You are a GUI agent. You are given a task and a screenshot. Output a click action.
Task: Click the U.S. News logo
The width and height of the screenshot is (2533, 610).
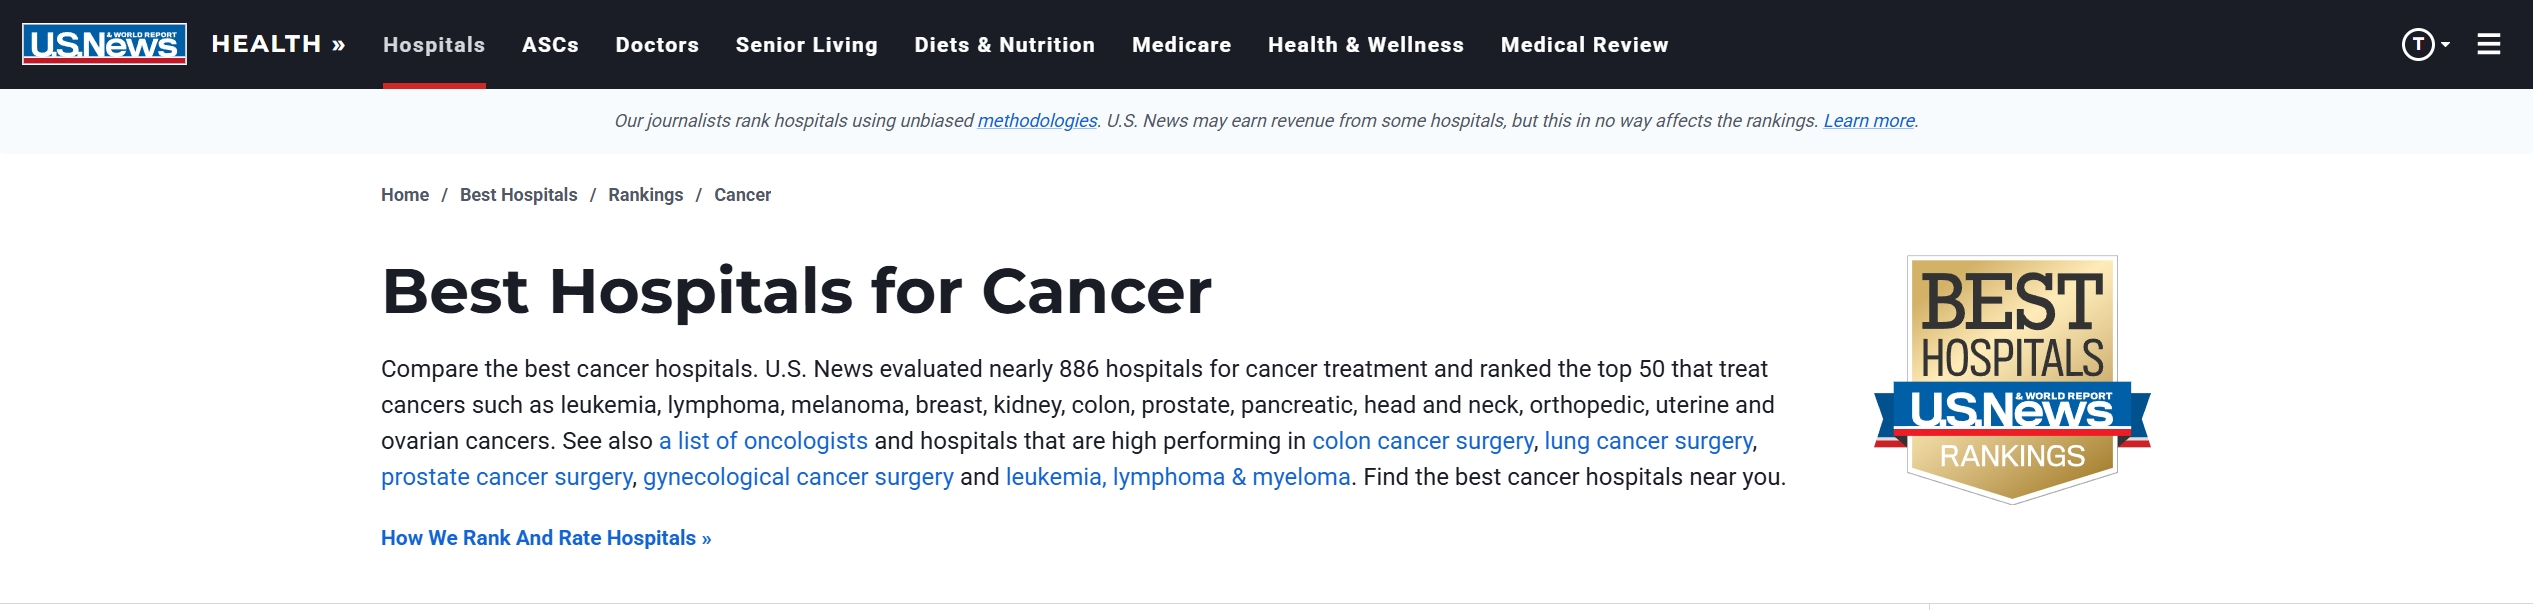(104, 44)
